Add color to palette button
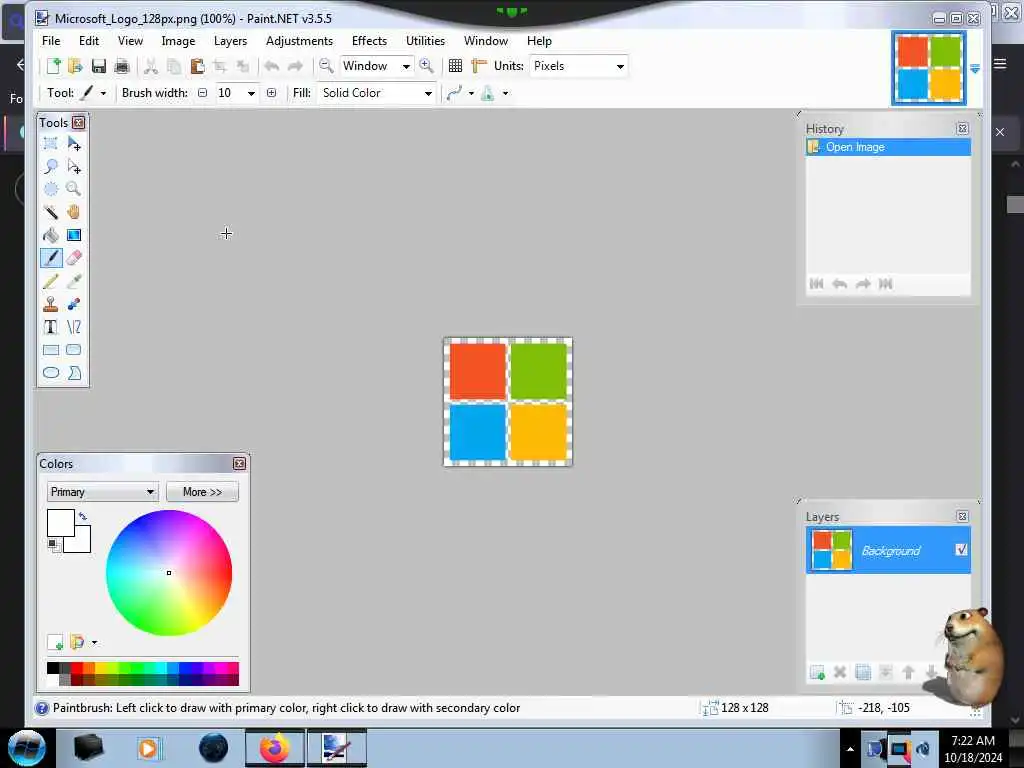Viewport: 1024px width, 768px height. point(55,643)
